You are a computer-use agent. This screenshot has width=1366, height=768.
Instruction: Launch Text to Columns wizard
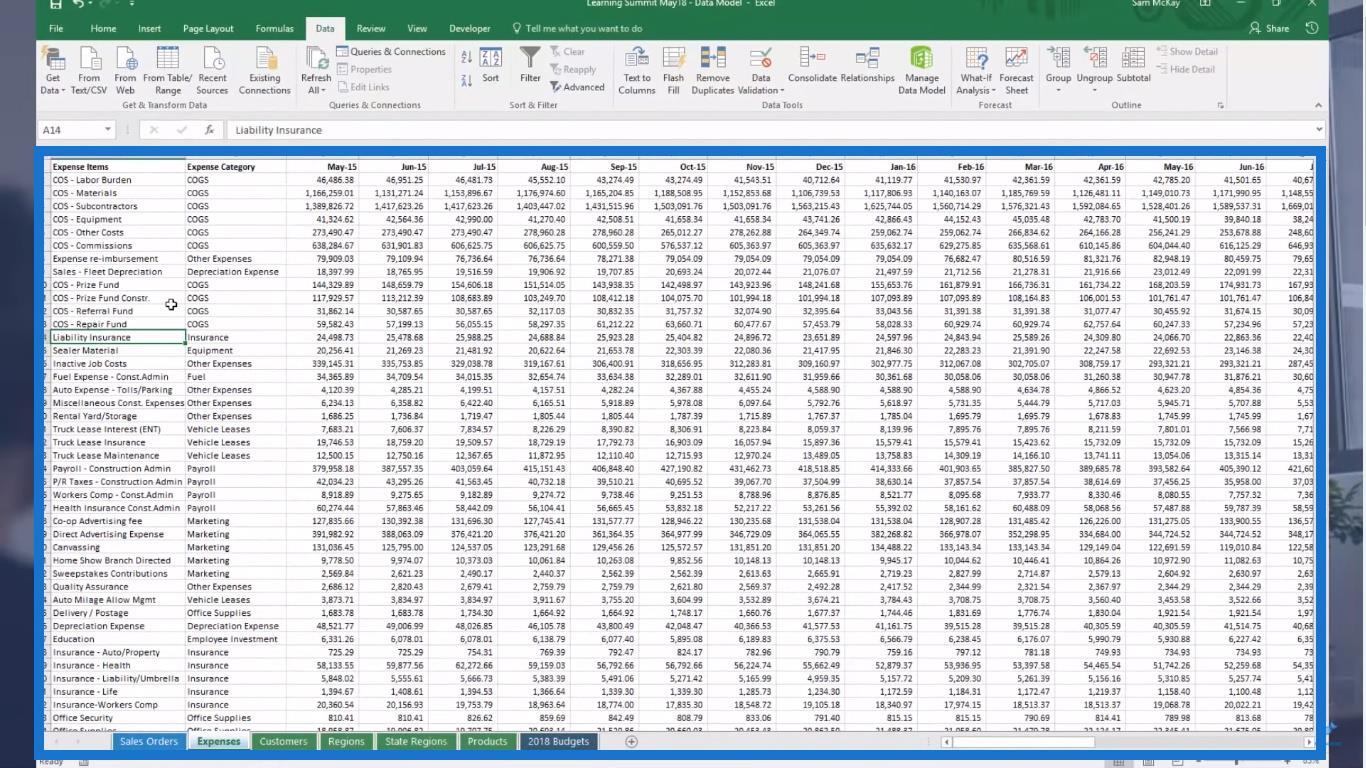[x=637, y=70]
